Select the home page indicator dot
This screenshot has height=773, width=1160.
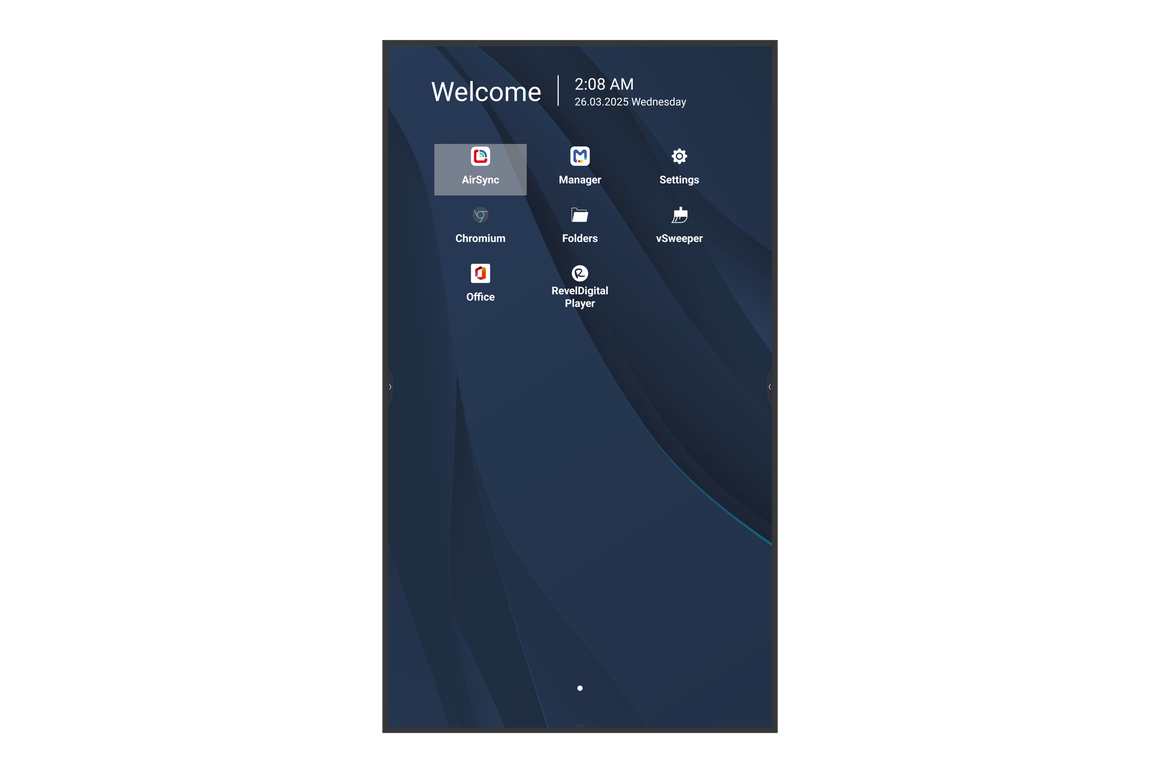pyautogui.click(x=580, y=688)
